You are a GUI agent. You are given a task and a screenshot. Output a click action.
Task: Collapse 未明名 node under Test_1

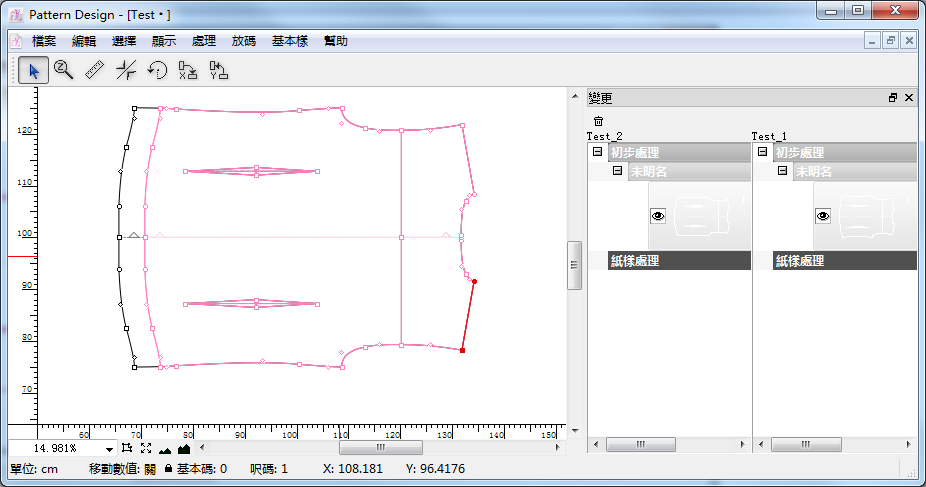[x=783, y=171]
